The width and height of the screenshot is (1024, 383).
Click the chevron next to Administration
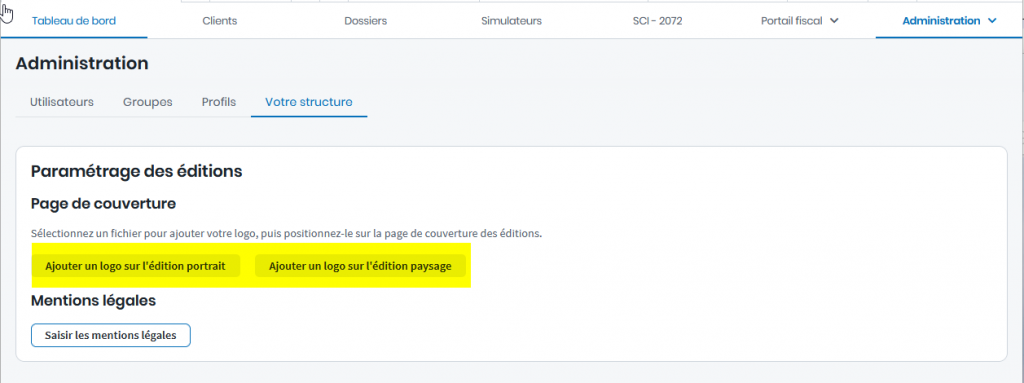click(x=992, y=21)
